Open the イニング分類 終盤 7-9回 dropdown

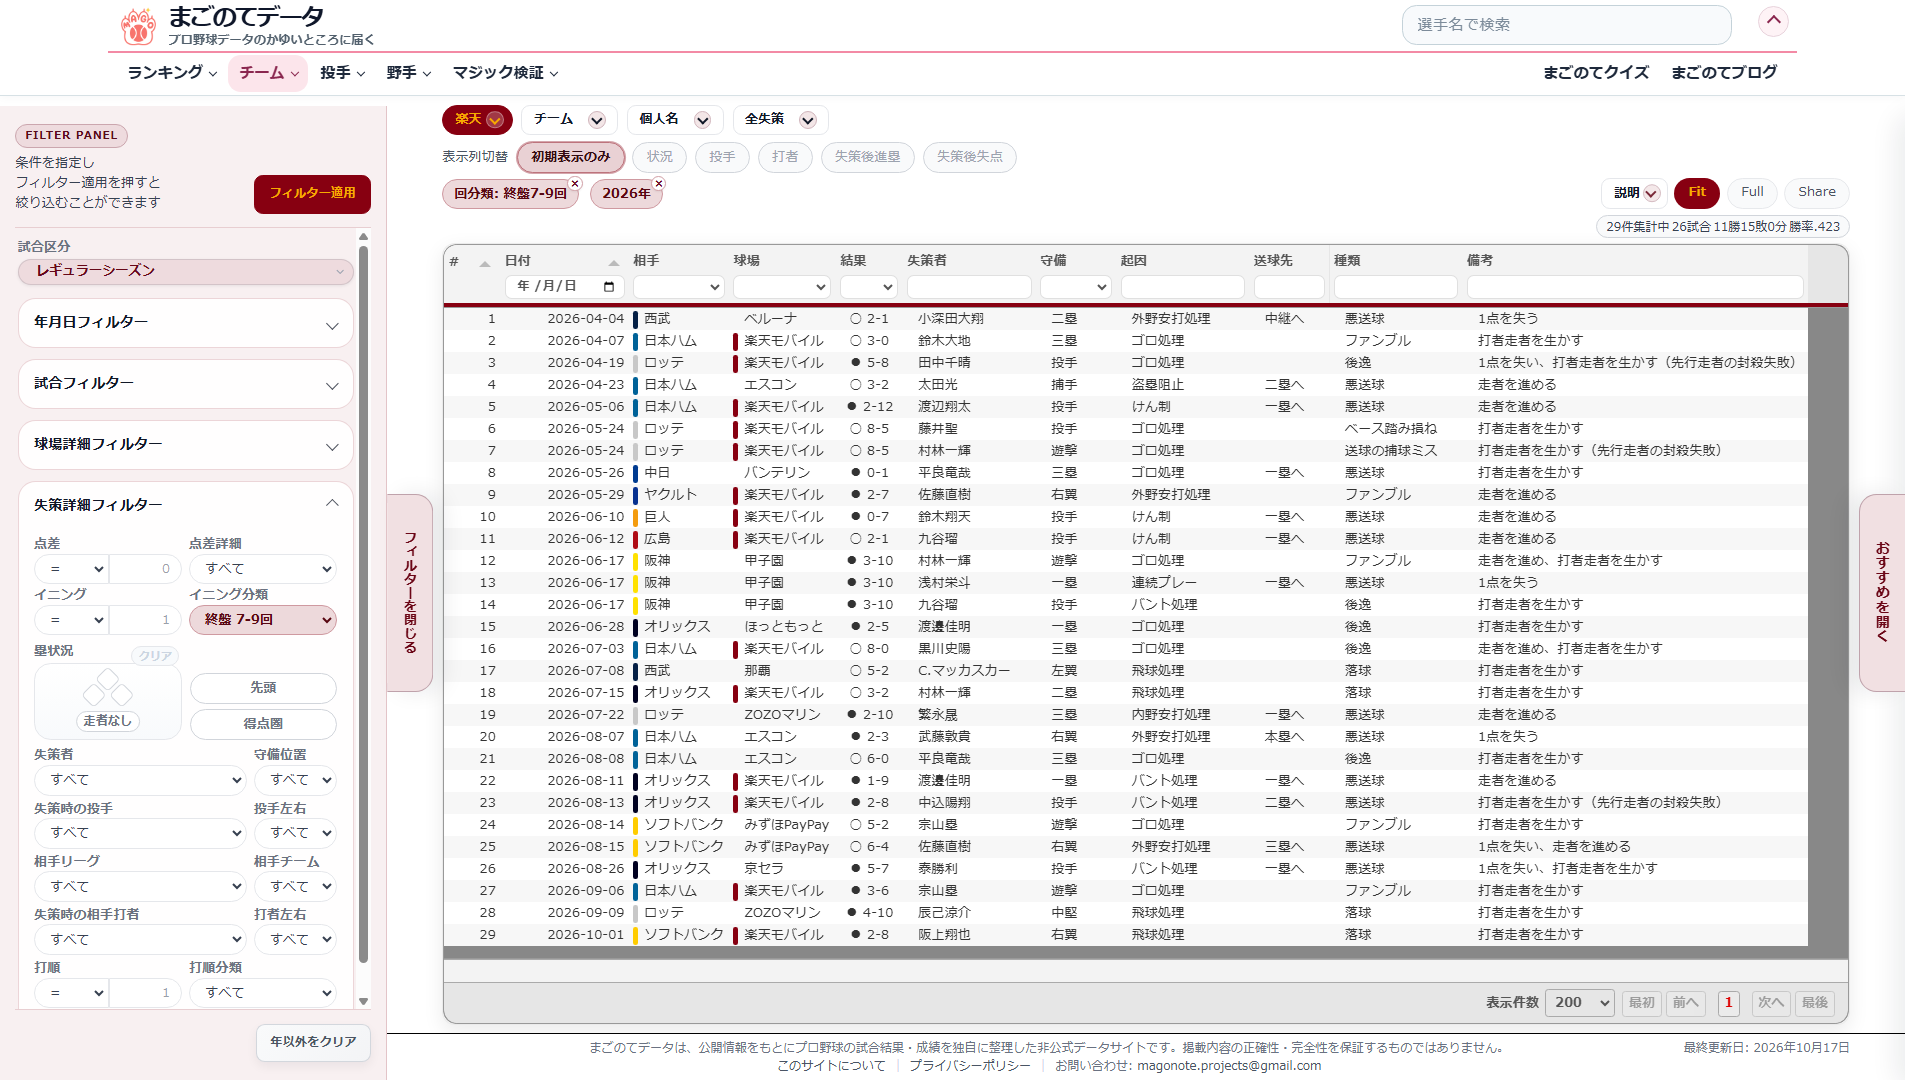point(263,620)
